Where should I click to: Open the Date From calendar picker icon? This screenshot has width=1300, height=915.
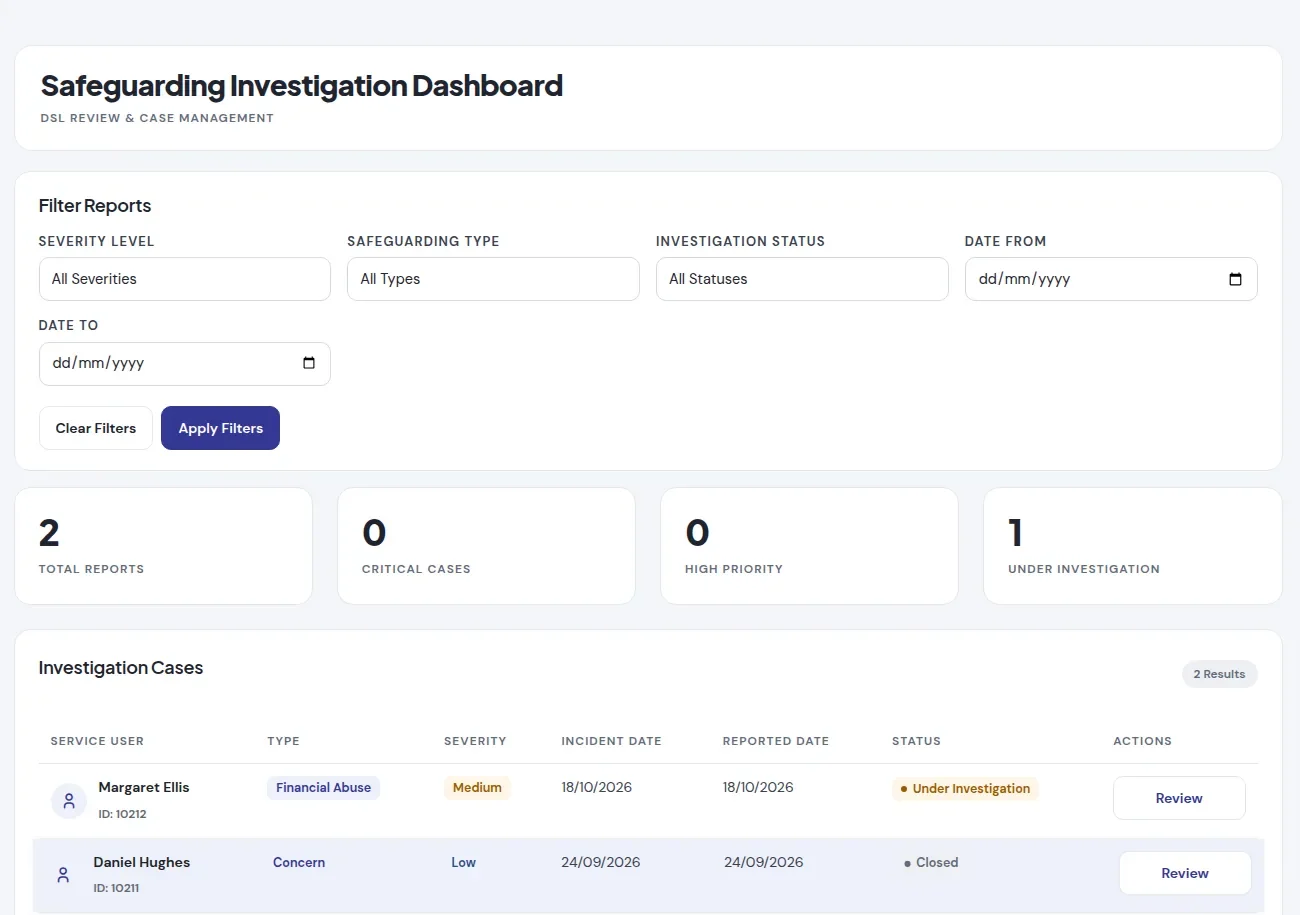tap(1235, 279)
